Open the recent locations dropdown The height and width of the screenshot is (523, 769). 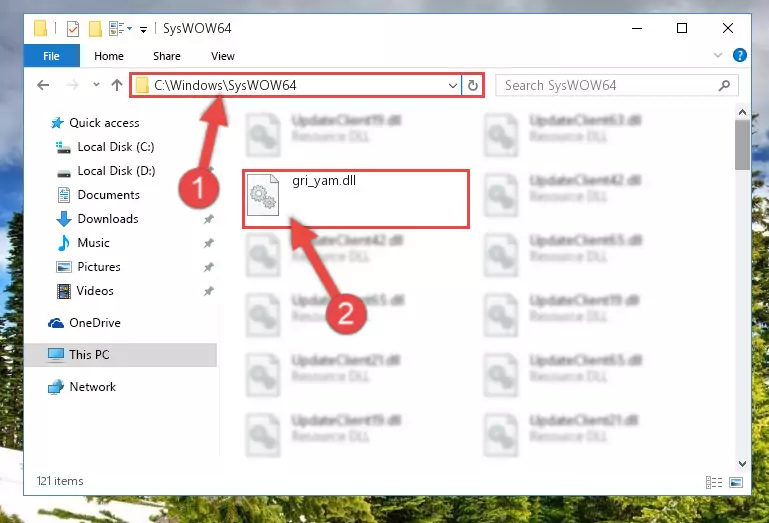click(x=96, y=85)
